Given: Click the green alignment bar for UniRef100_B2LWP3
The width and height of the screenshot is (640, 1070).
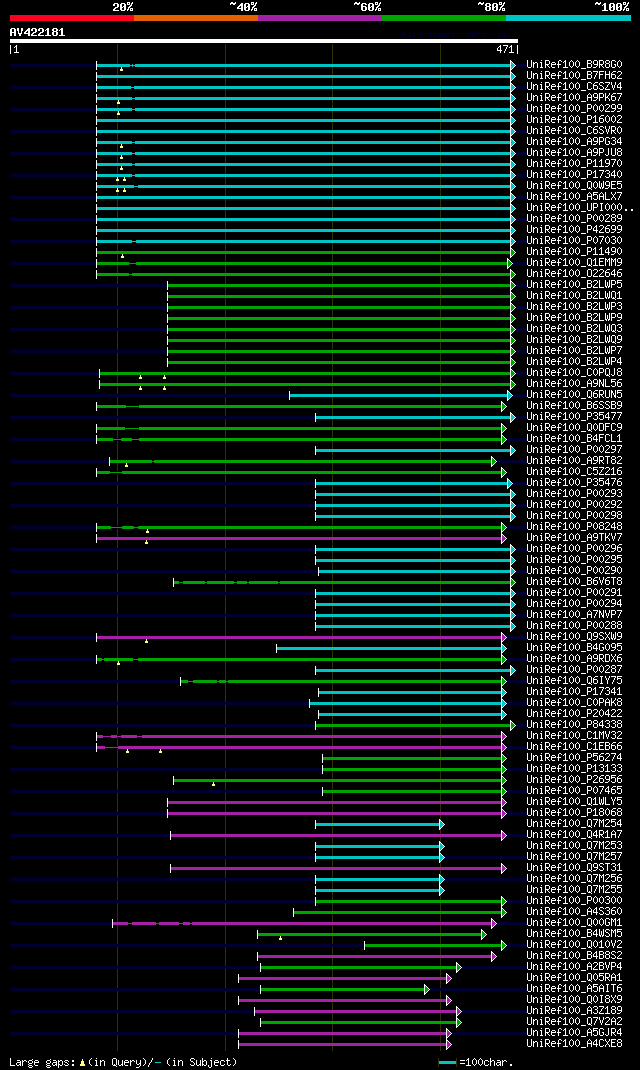Looking at the screenshot, I should 341,307.
